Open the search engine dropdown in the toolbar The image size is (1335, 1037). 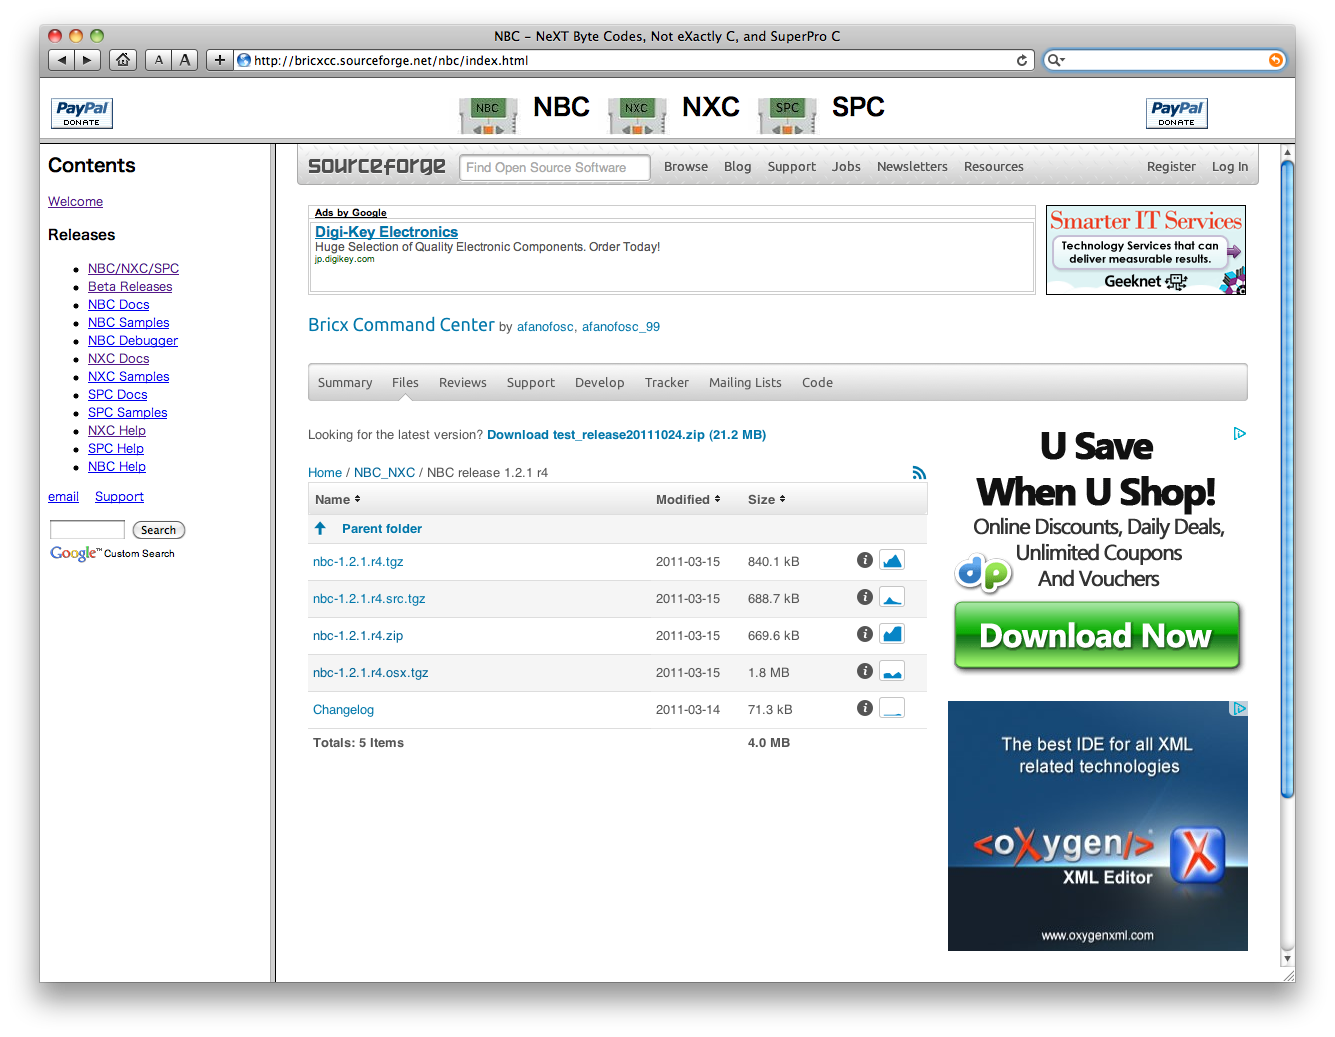point(1057,60)
